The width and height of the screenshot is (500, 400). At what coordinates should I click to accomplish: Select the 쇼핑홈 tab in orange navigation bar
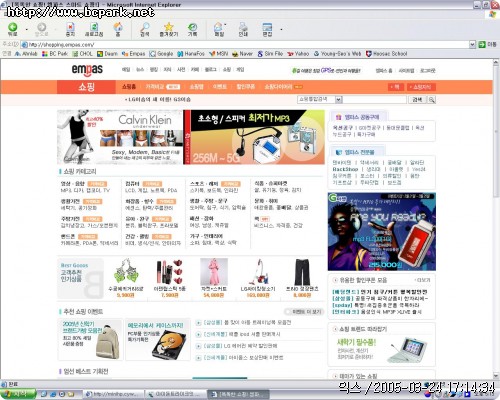coord(129,87)
